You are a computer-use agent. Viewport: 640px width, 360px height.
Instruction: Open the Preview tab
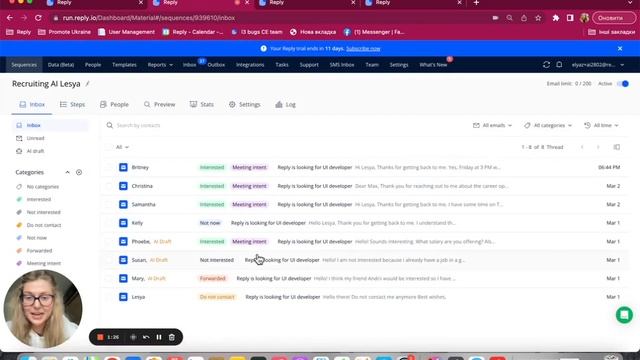[x=159, y=104]
